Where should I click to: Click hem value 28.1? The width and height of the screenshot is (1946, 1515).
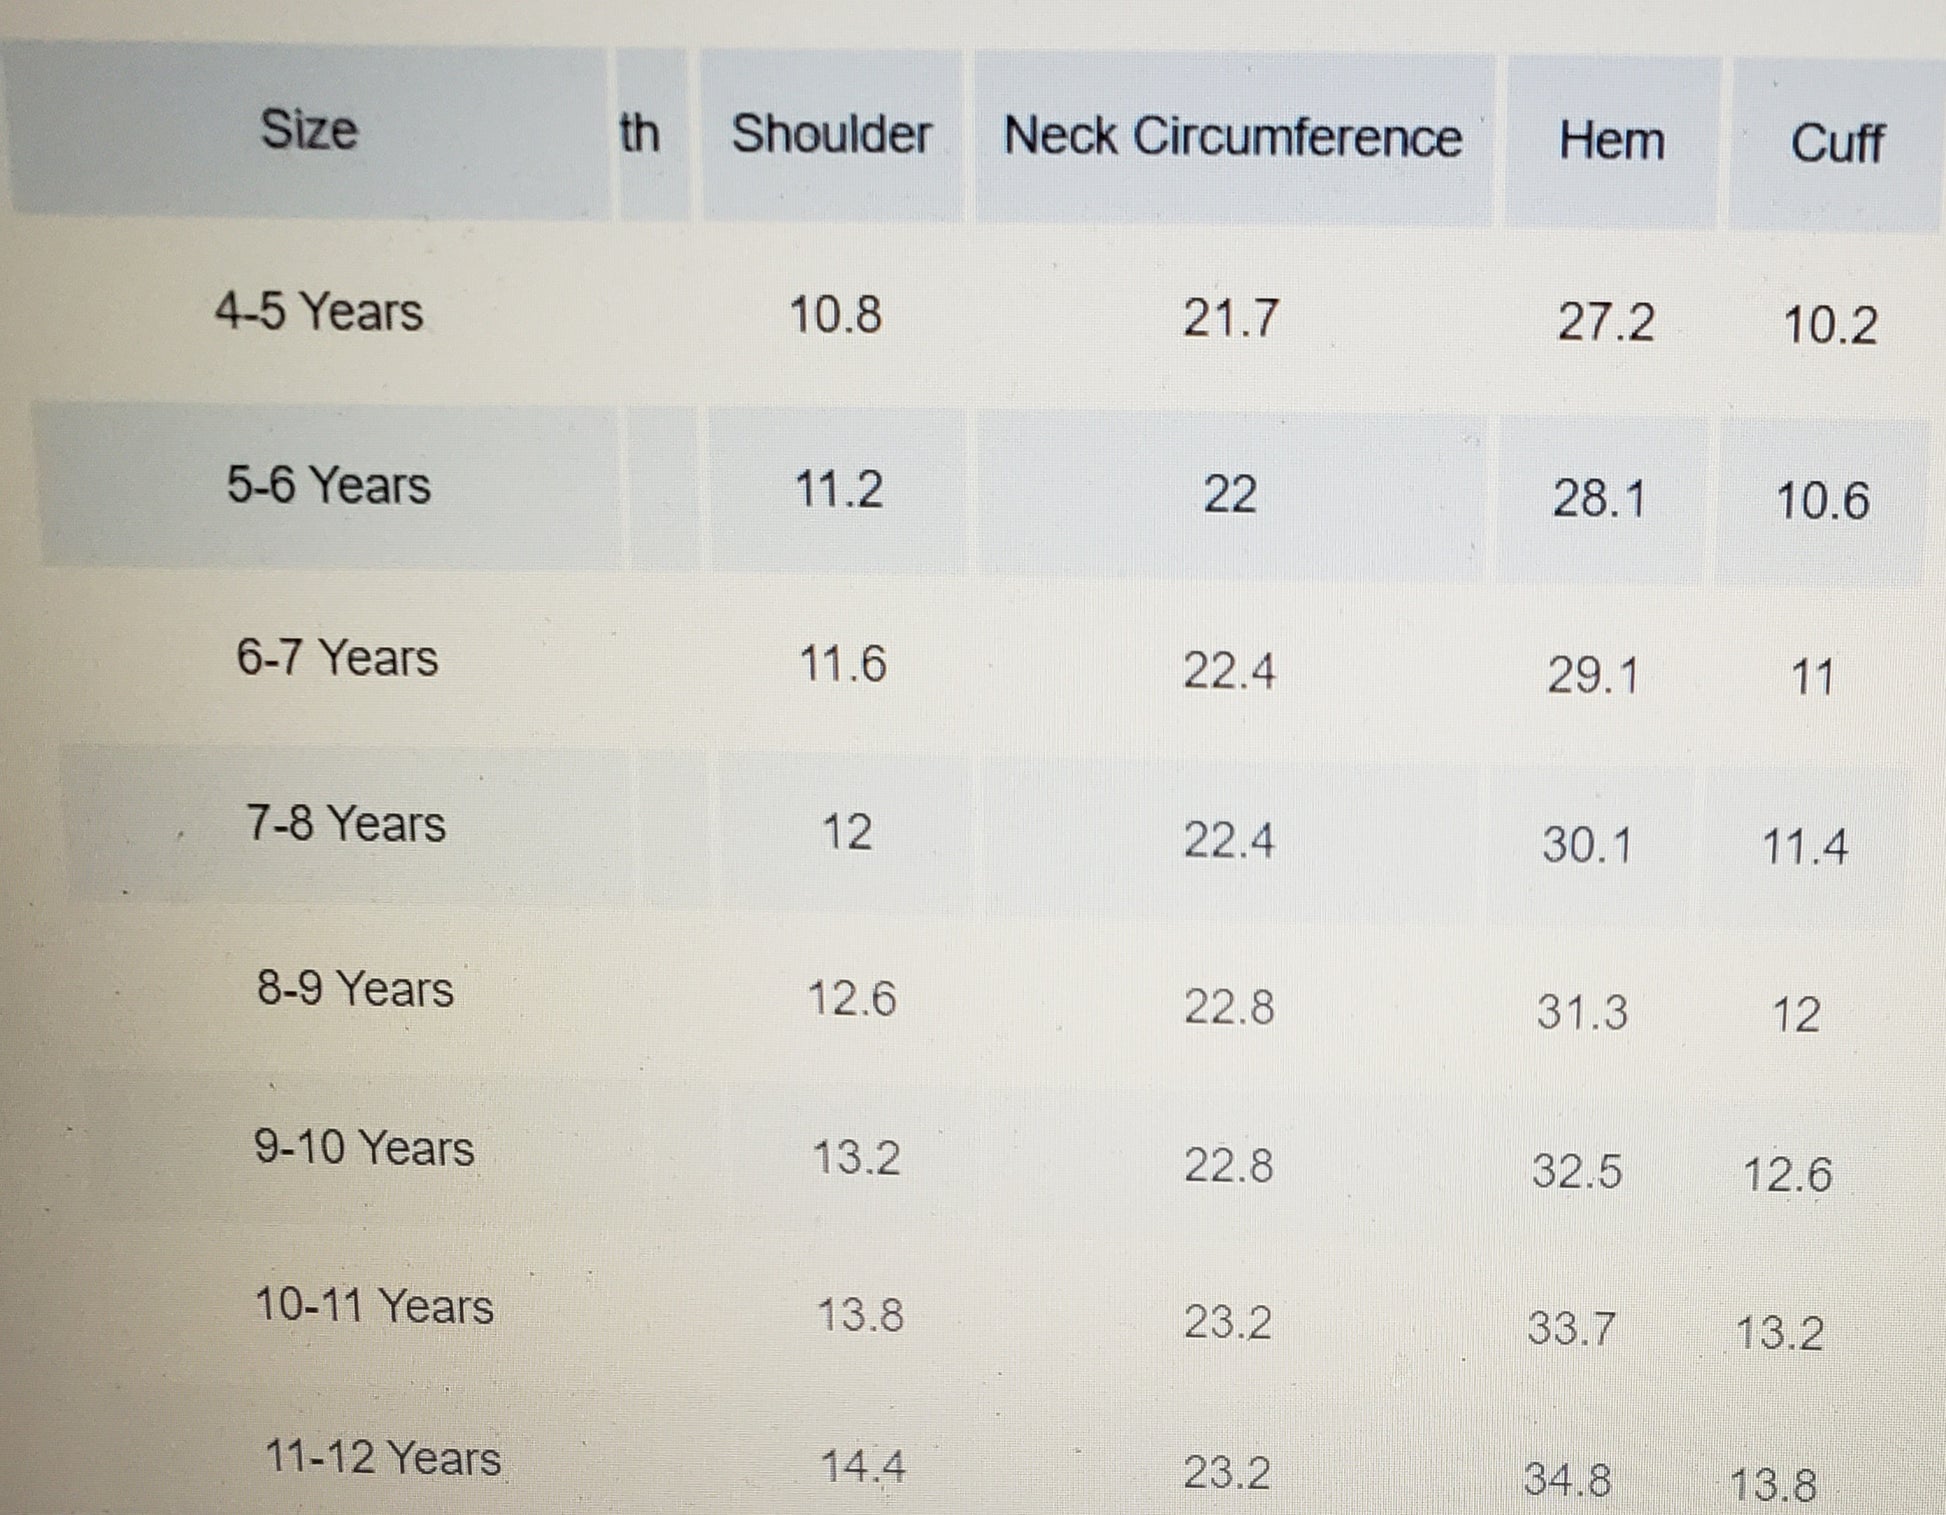coord(1598,498)
